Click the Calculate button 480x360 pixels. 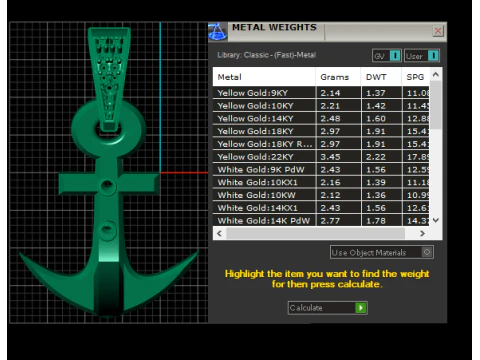pyautogui.click(x=327, y=308)
